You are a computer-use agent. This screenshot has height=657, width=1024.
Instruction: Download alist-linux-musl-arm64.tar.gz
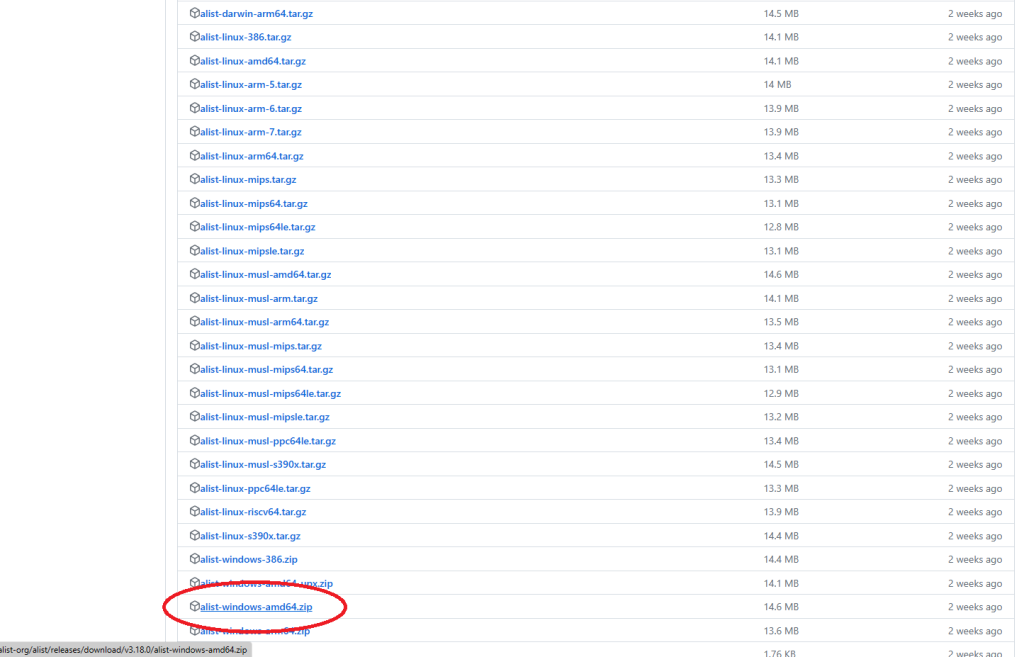pos(264,322)
